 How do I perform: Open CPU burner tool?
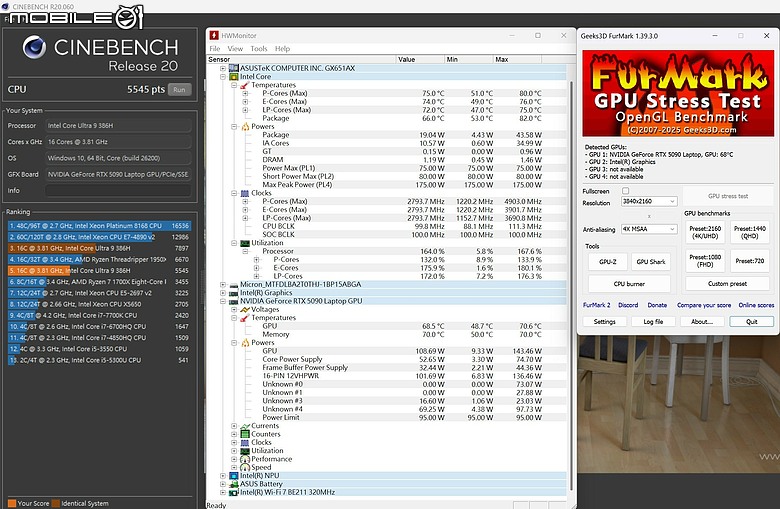[629, 284]
